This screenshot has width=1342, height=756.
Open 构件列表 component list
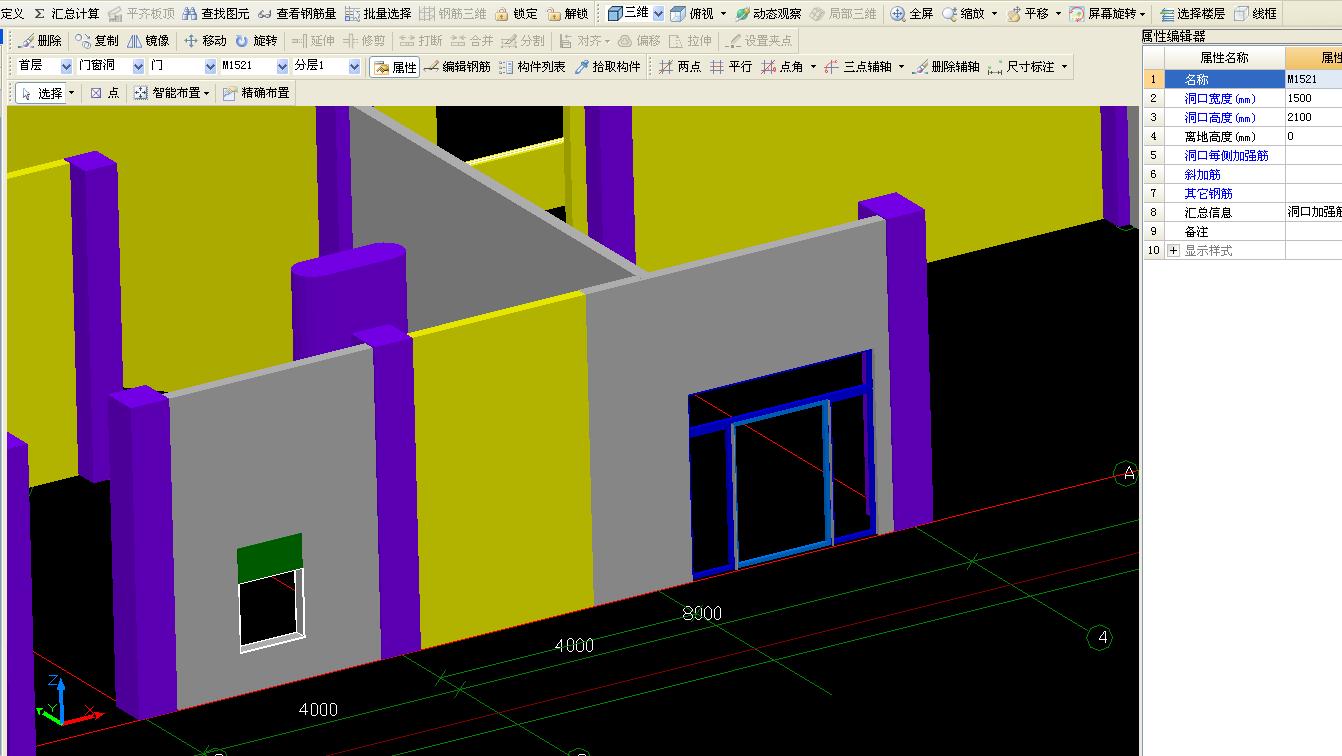tap(532, 67)
